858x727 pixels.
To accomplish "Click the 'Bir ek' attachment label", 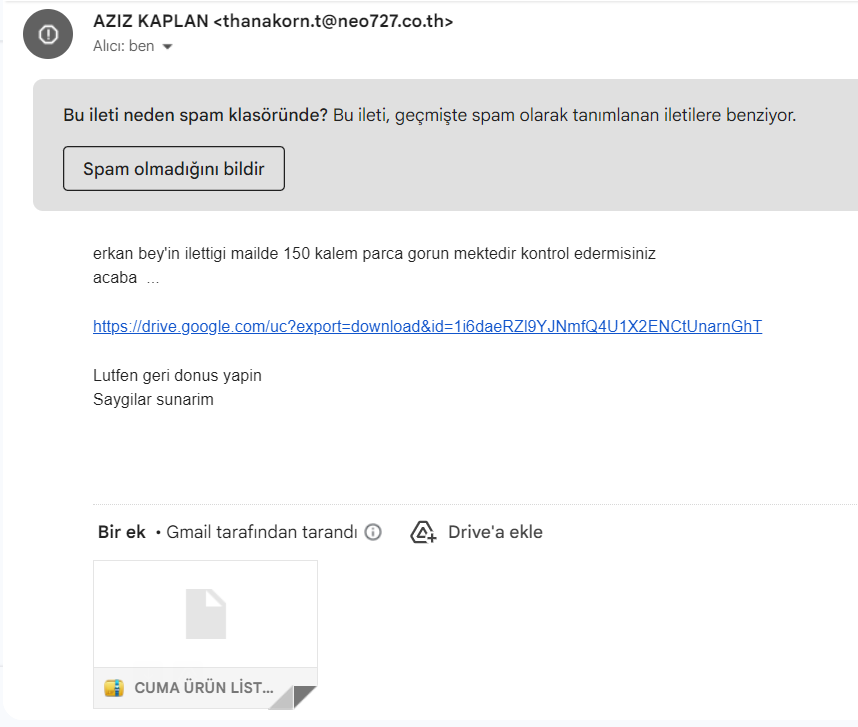I will [x=121, y=532].
